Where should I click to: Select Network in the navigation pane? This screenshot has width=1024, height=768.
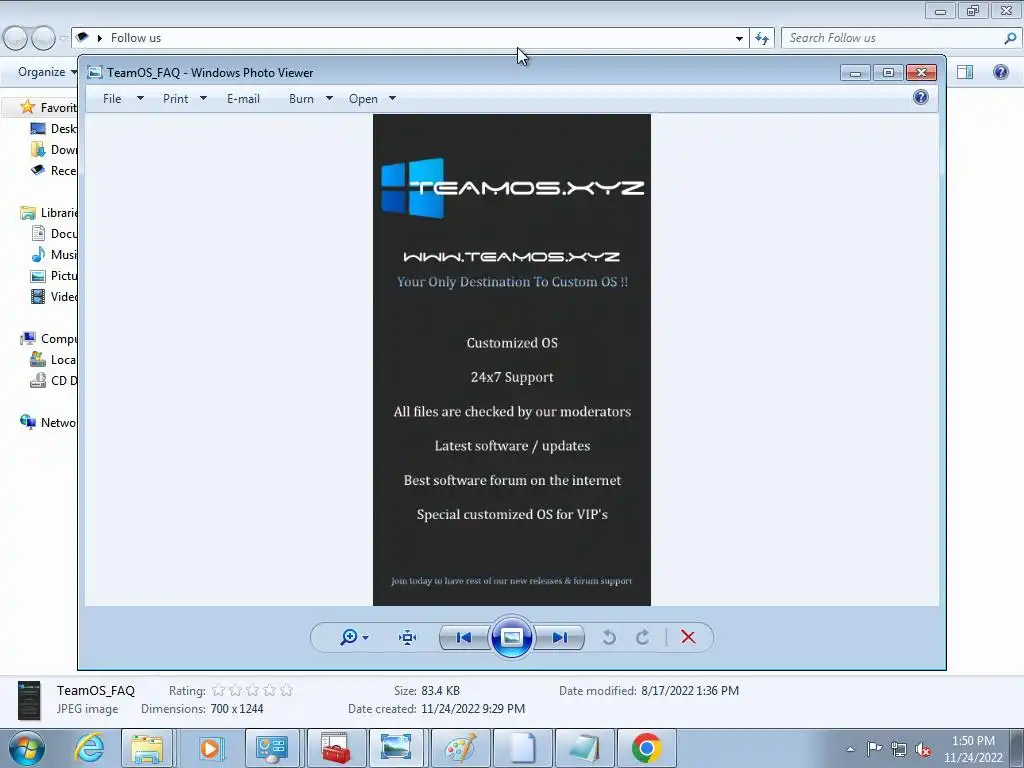pyautogui.click(x=48, y=423)
